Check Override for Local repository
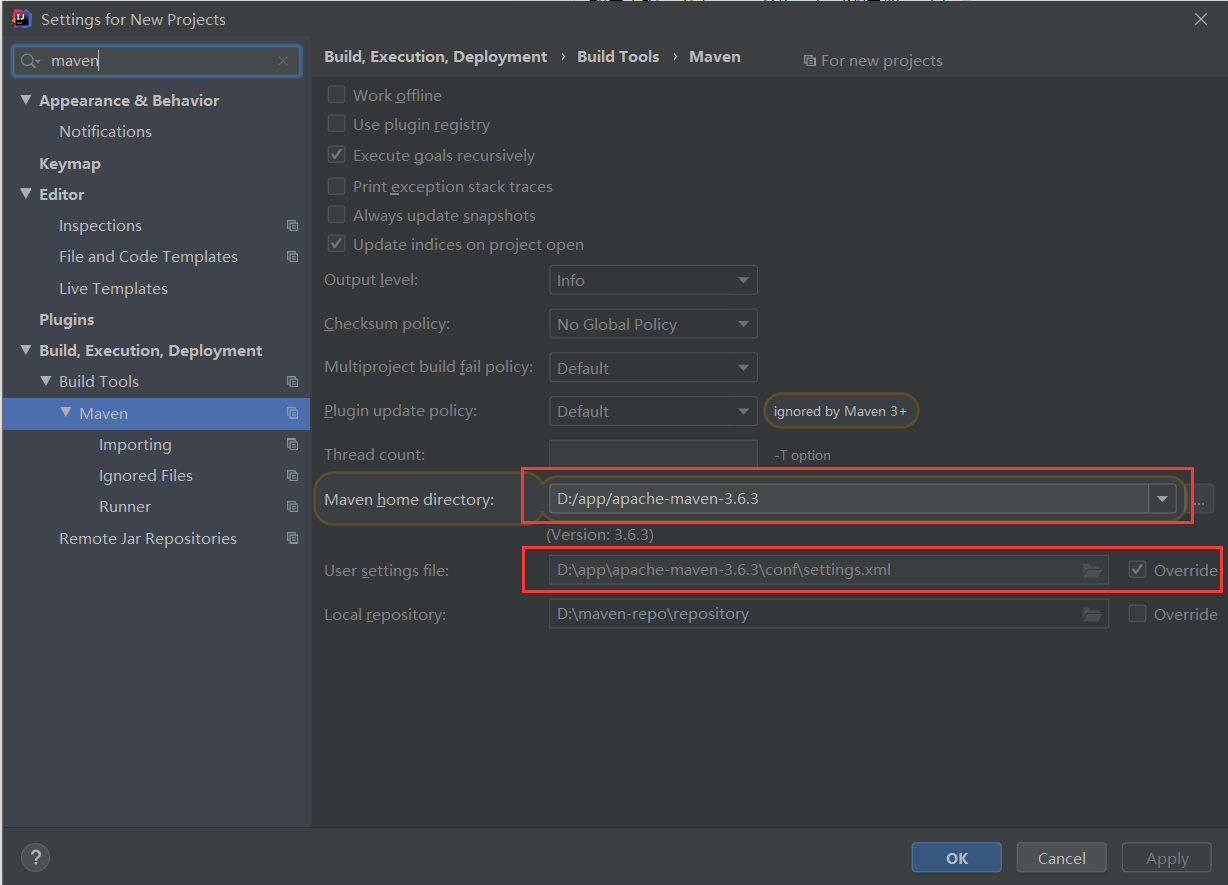 tap(1137, 614)
